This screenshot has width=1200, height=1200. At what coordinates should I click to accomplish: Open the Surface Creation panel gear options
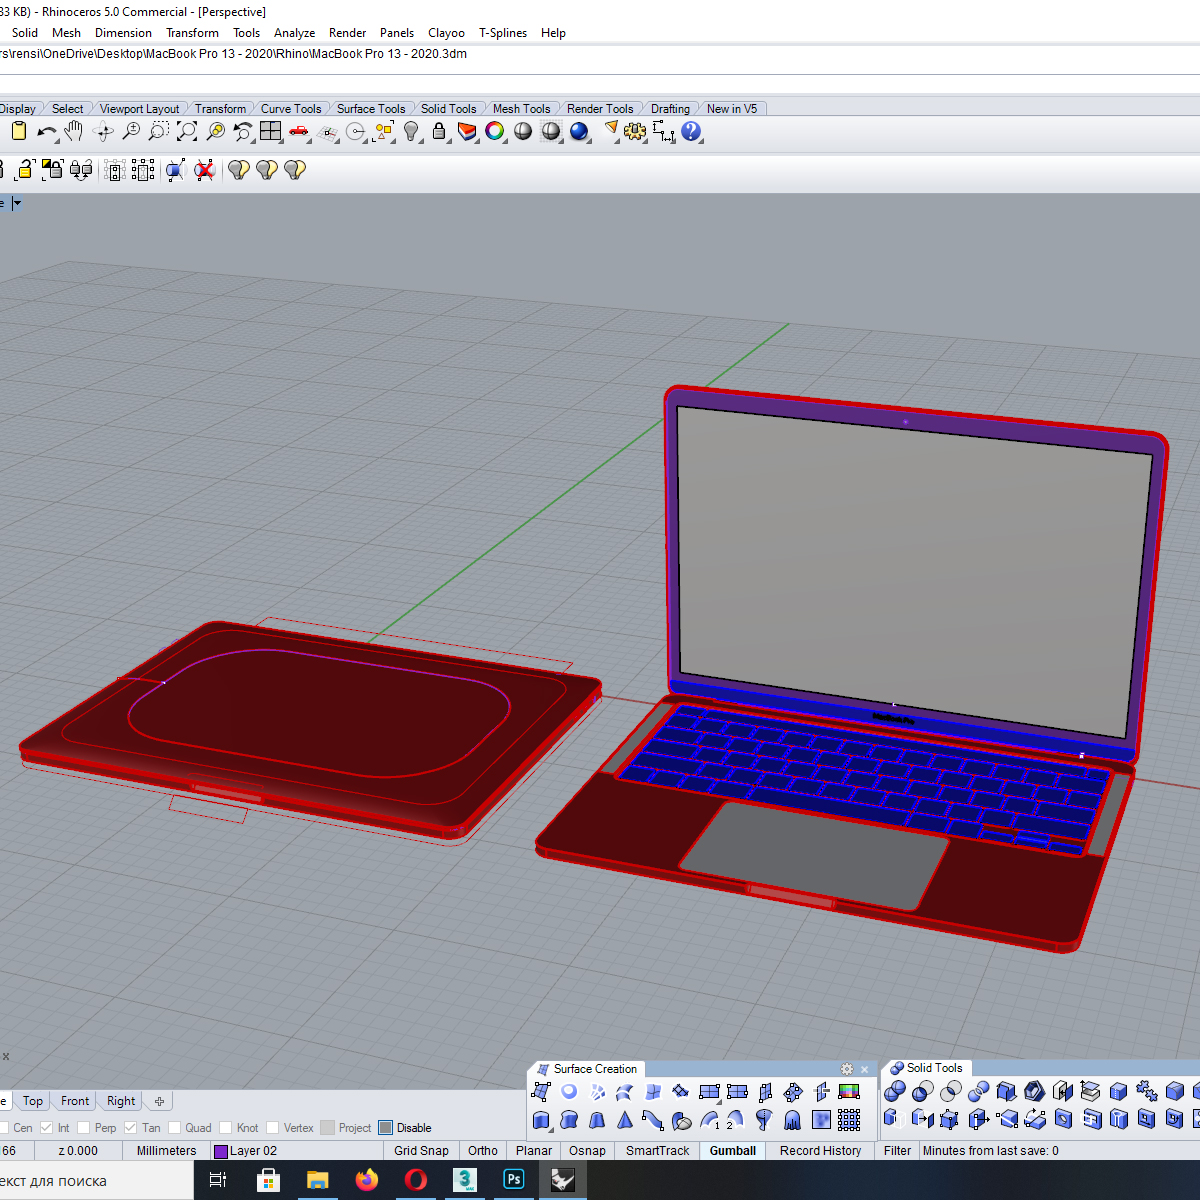pos(847,1069)
